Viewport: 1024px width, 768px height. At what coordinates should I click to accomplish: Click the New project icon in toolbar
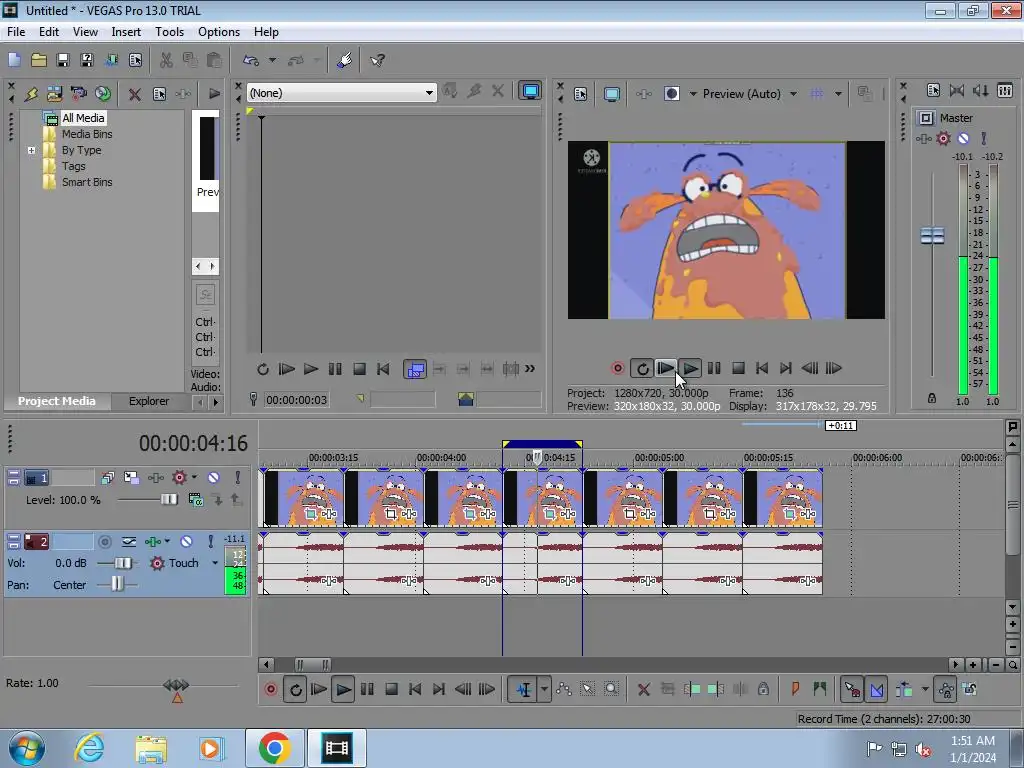[x=14, y=60]
